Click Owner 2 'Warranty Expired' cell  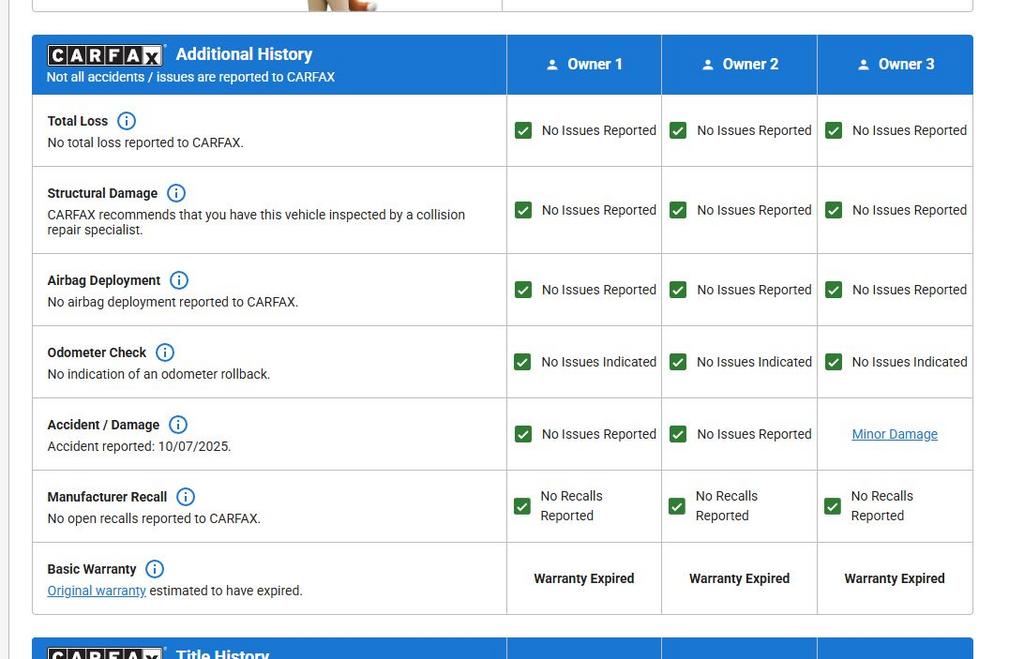(x=739, y=579)
